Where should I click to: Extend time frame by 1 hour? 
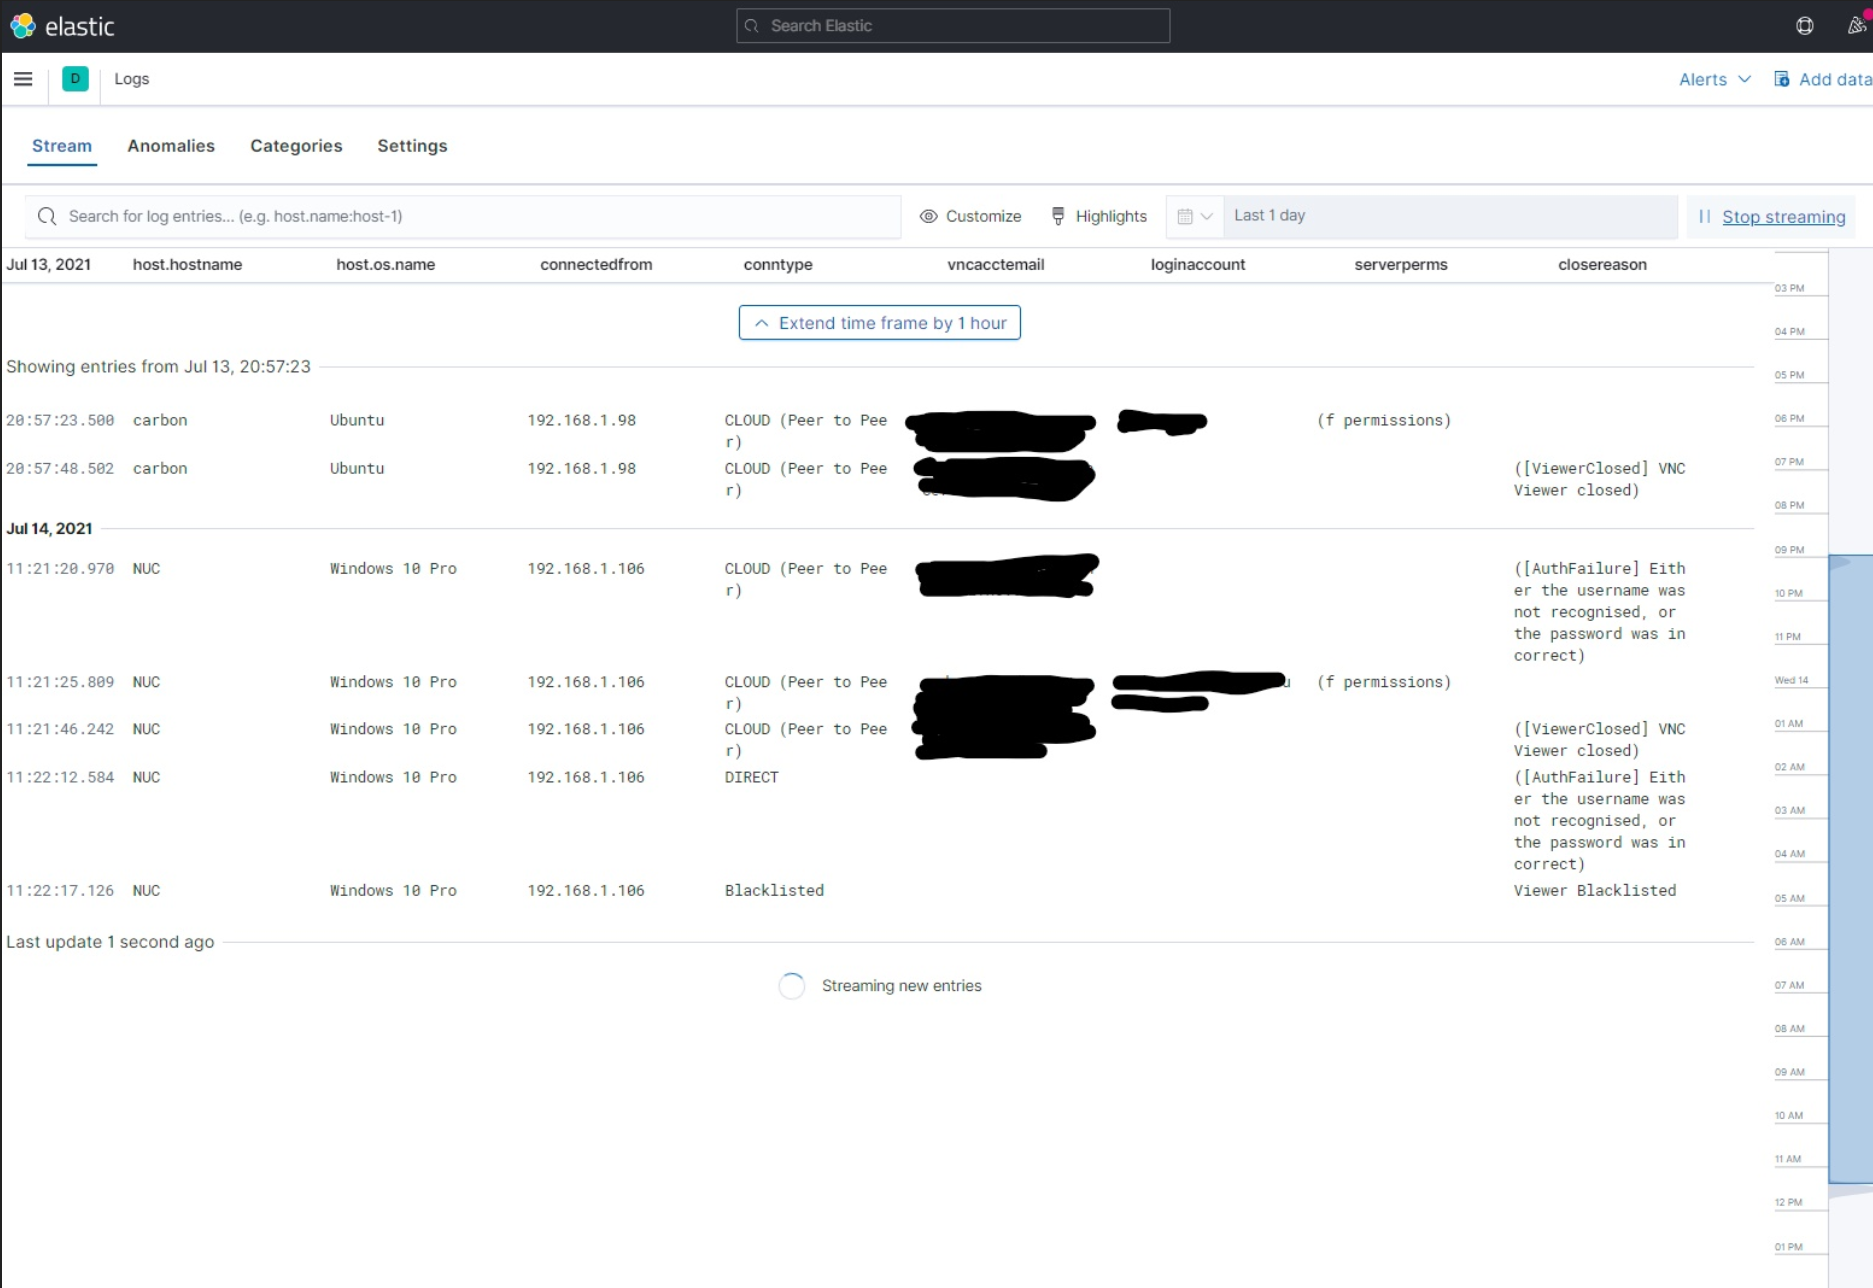pos(879,323)
